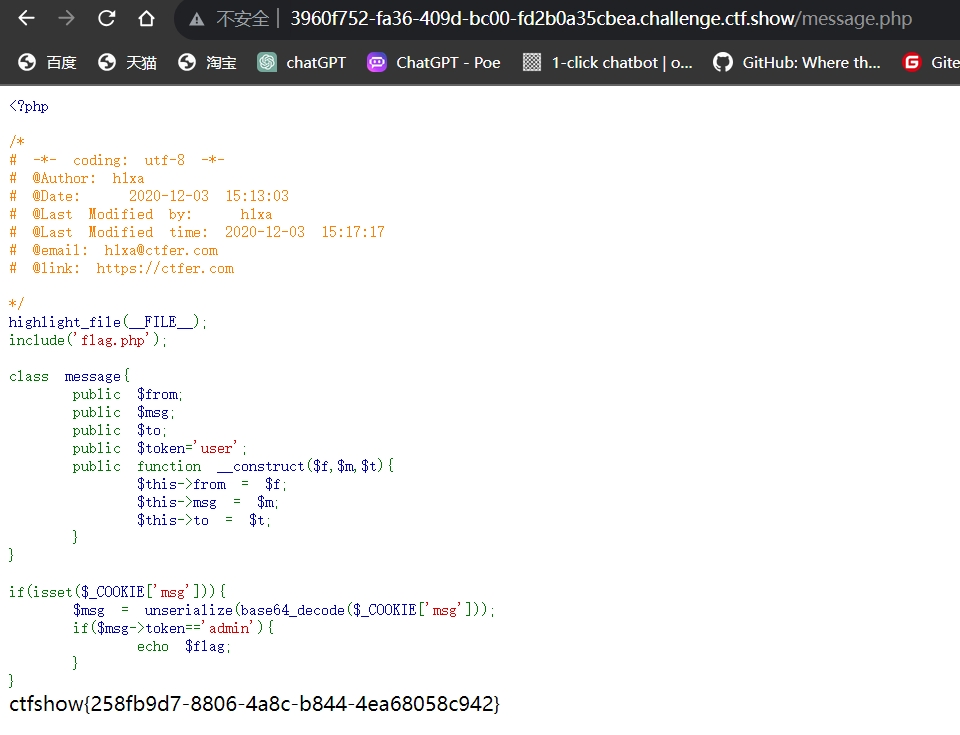Click the __construct($f,$m,$t) function line

(x=233, y=466)
